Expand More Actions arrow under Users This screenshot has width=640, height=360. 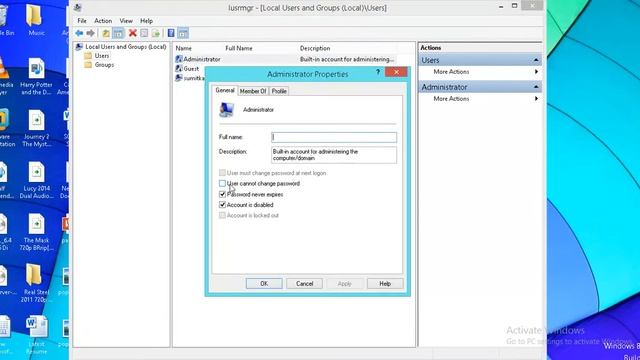[536, 71]
